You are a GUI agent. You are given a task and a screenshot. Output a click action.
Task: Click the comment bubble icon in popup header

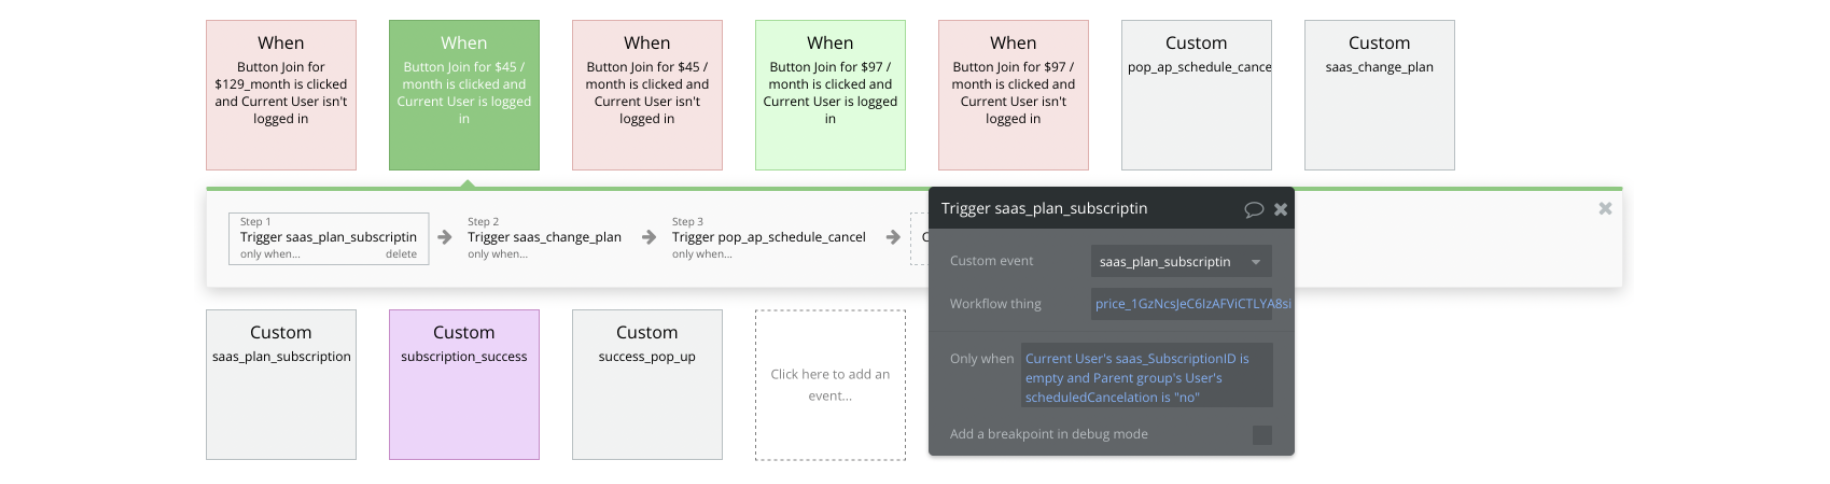(1253, 209)
